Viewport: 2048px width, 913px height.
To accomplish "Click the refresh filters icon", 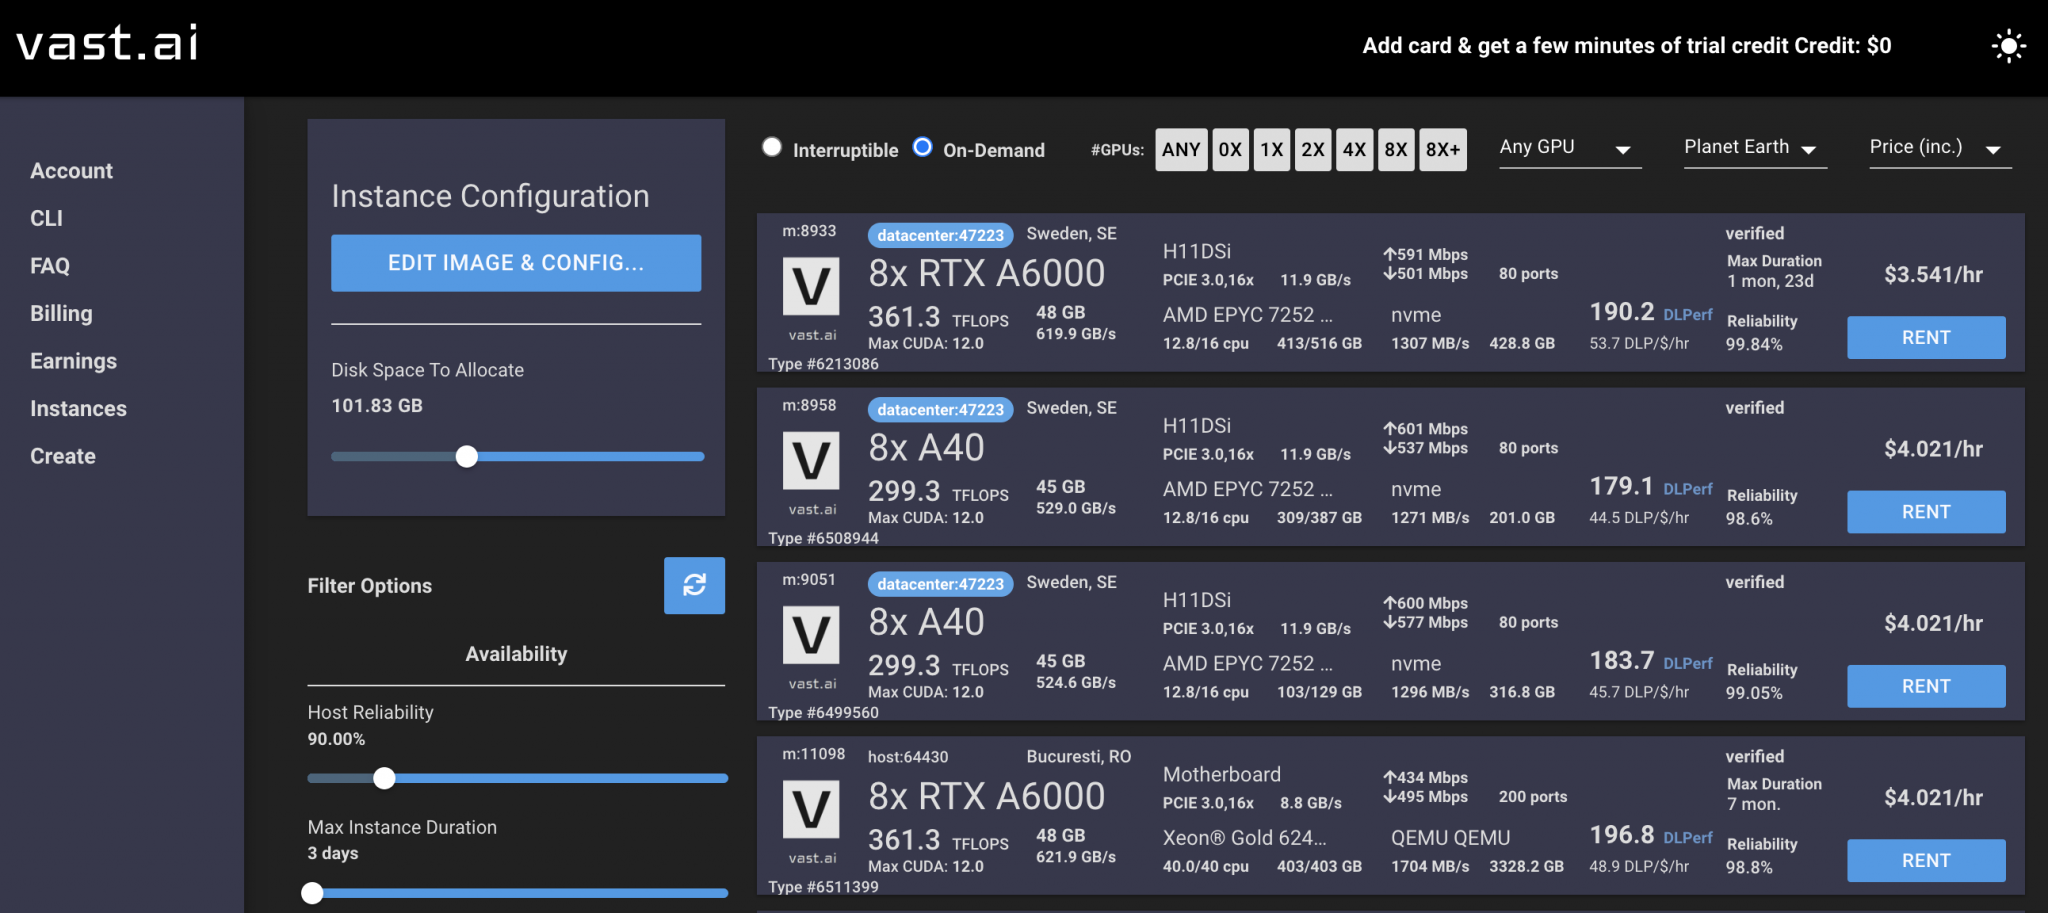I will pos(694,586).
